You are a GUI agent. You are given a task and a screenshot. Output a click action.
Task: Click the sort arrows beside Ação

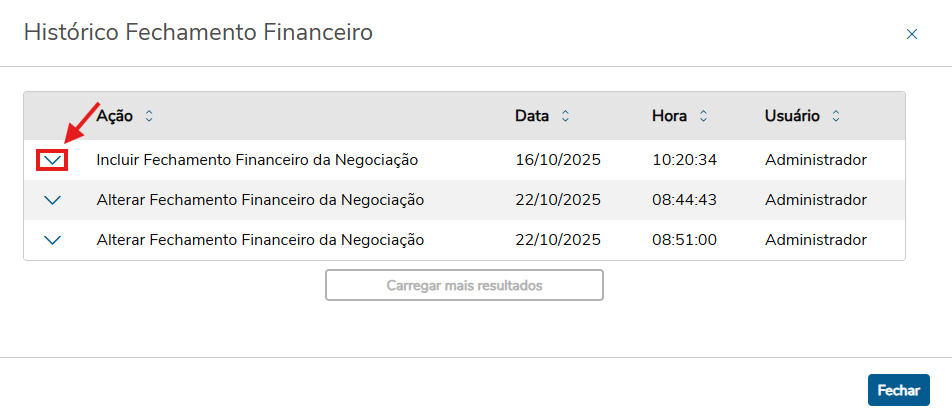click(x=149, y=116)
